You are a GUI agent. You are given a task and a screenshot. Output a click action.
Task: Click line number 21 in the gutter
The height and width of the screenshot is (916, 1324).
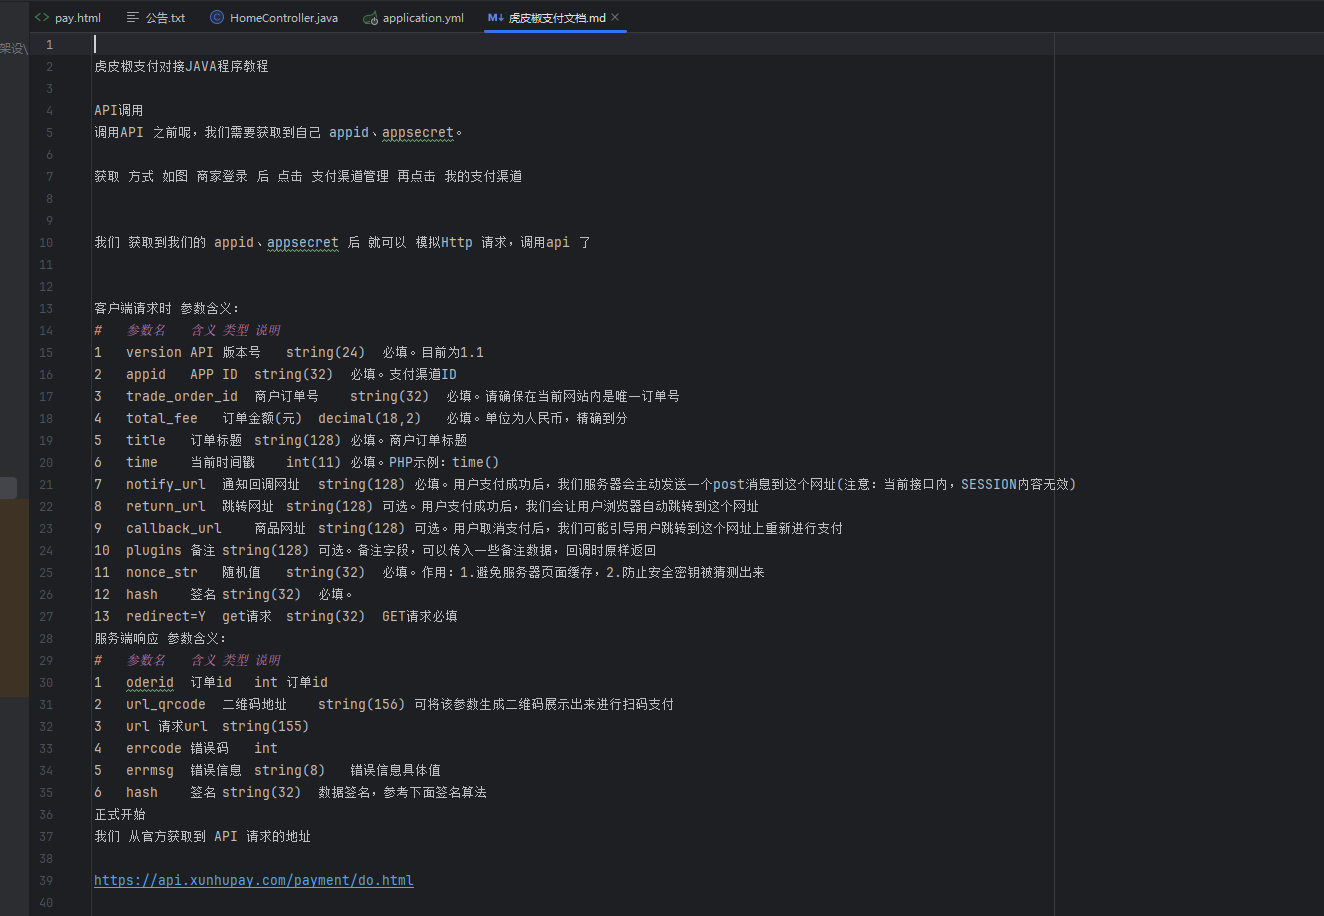[46, 484]
